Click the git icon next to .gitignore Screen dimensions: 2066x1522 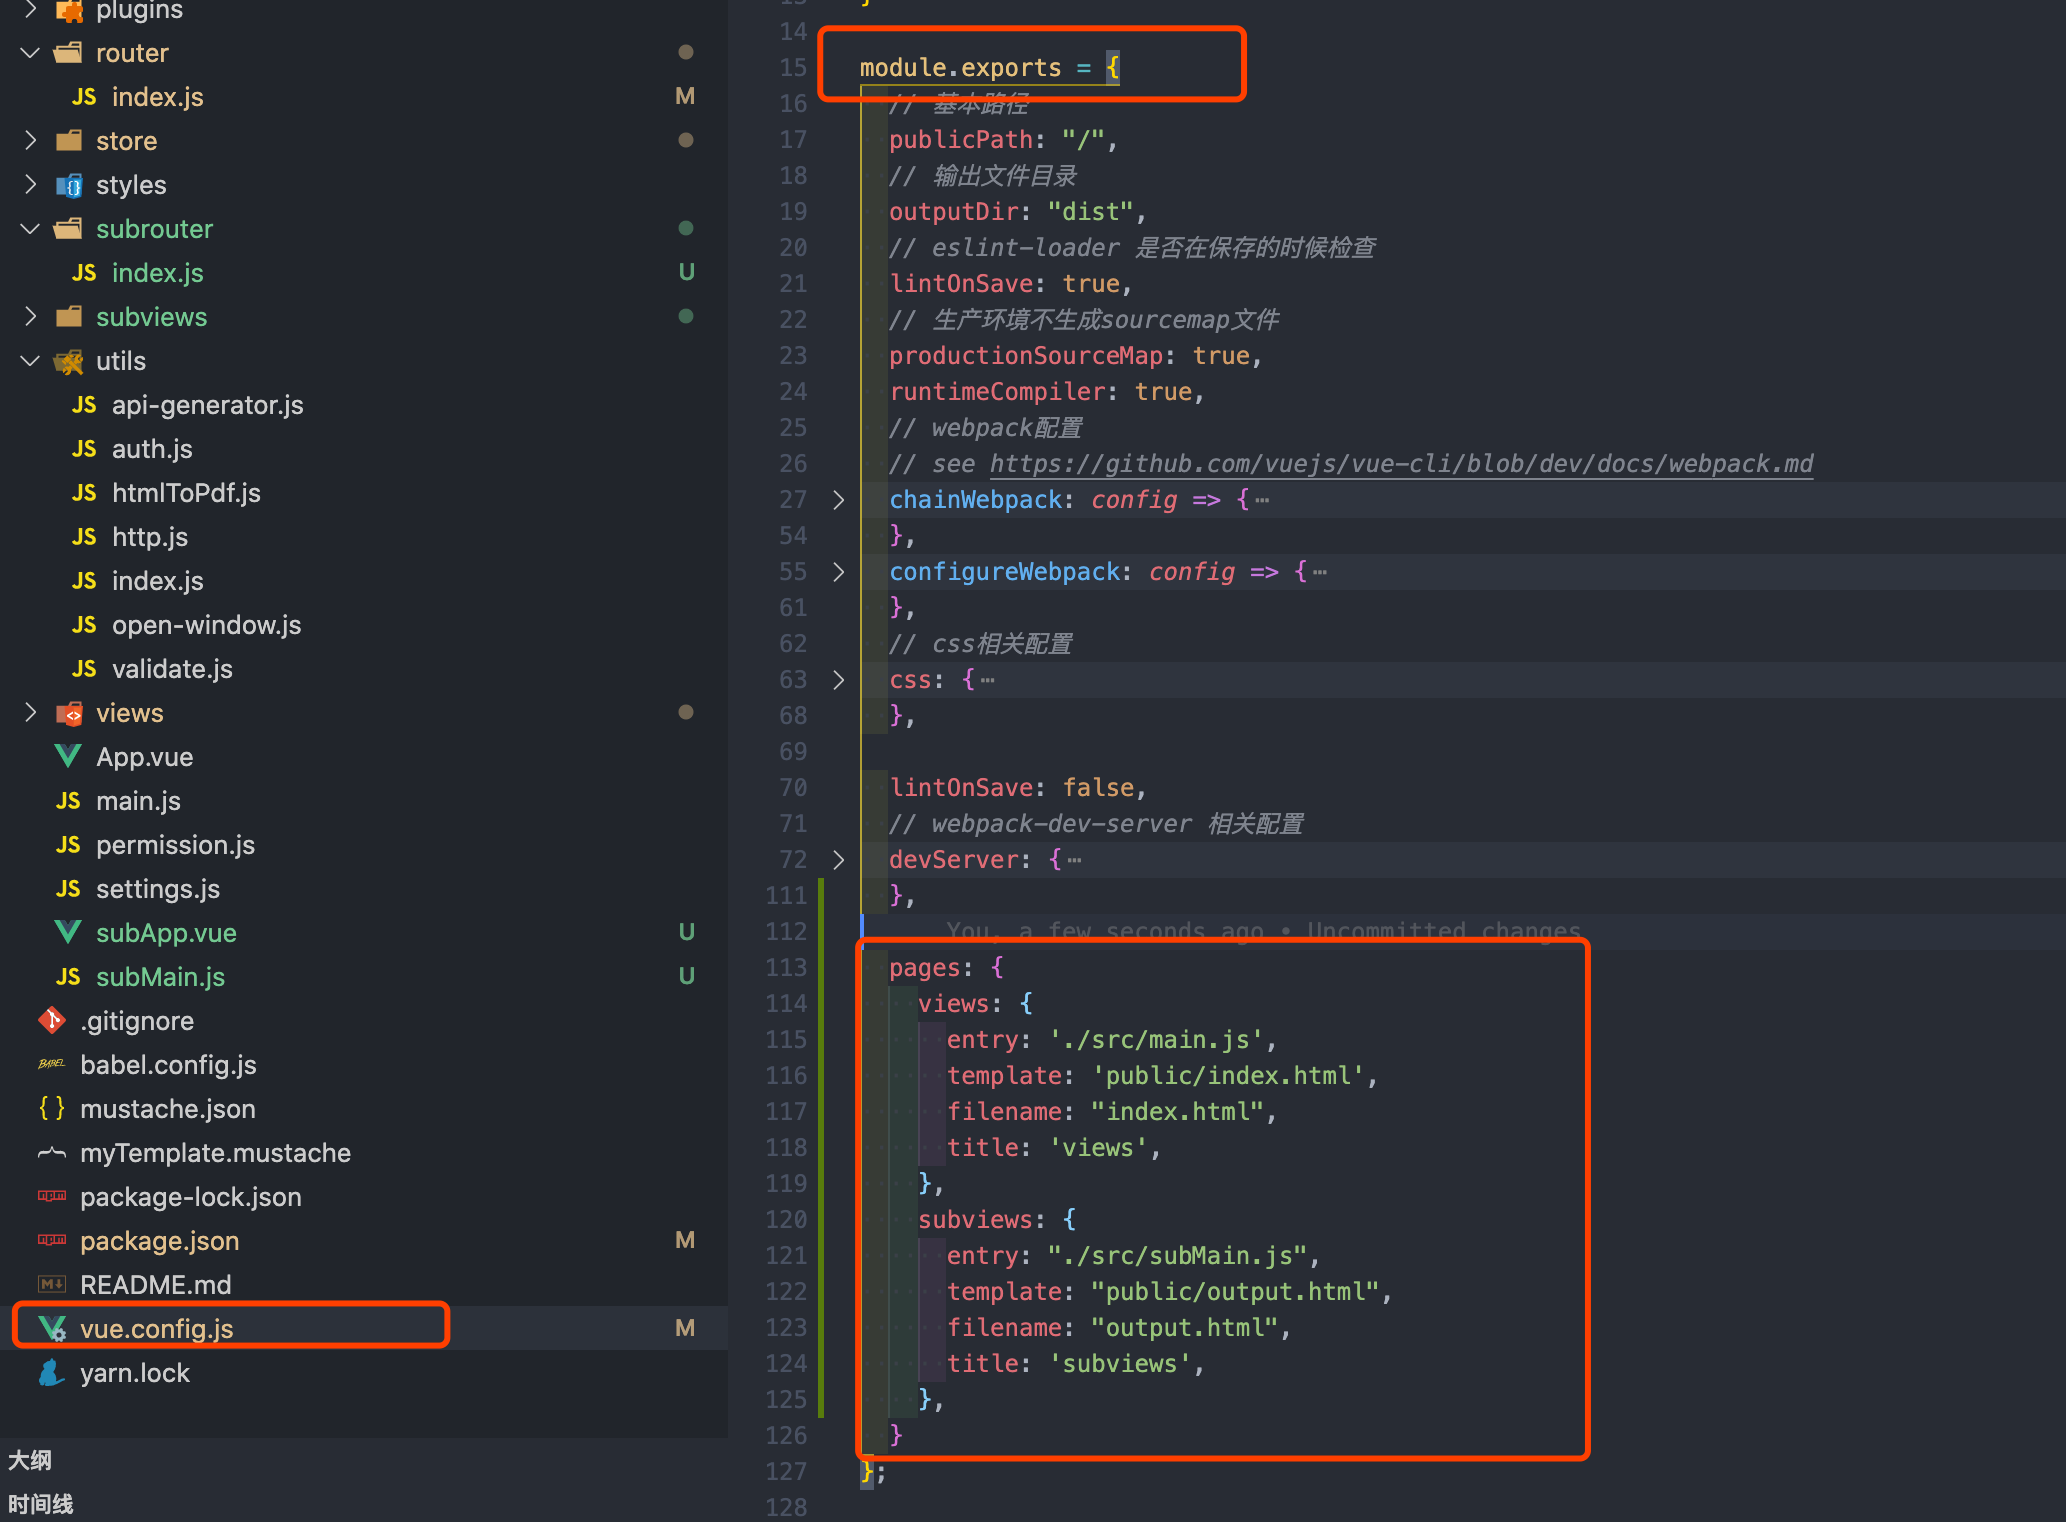click(51, 1020)
